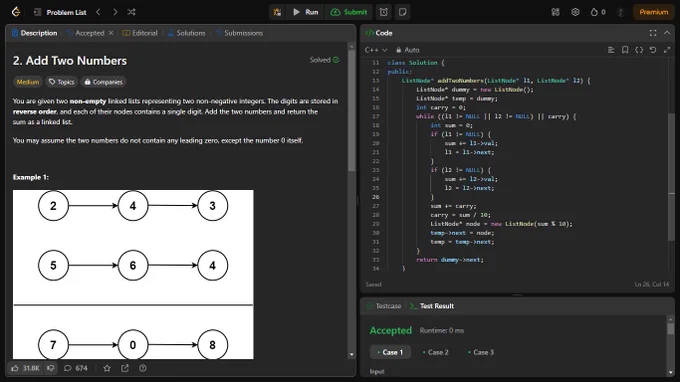Click the timer alarm clock icon

384,12
